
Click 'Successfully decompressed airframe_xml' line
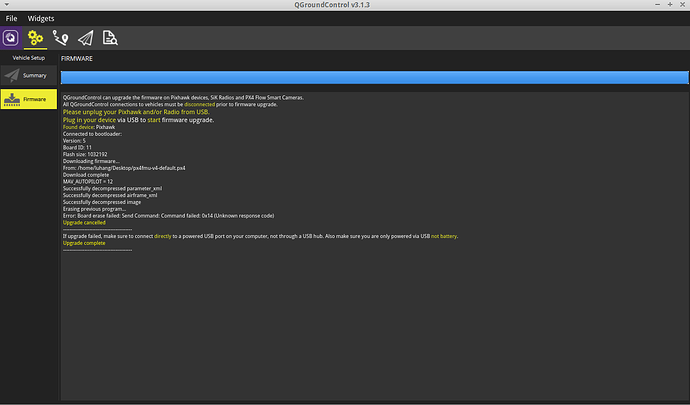(x=110, y=195)
